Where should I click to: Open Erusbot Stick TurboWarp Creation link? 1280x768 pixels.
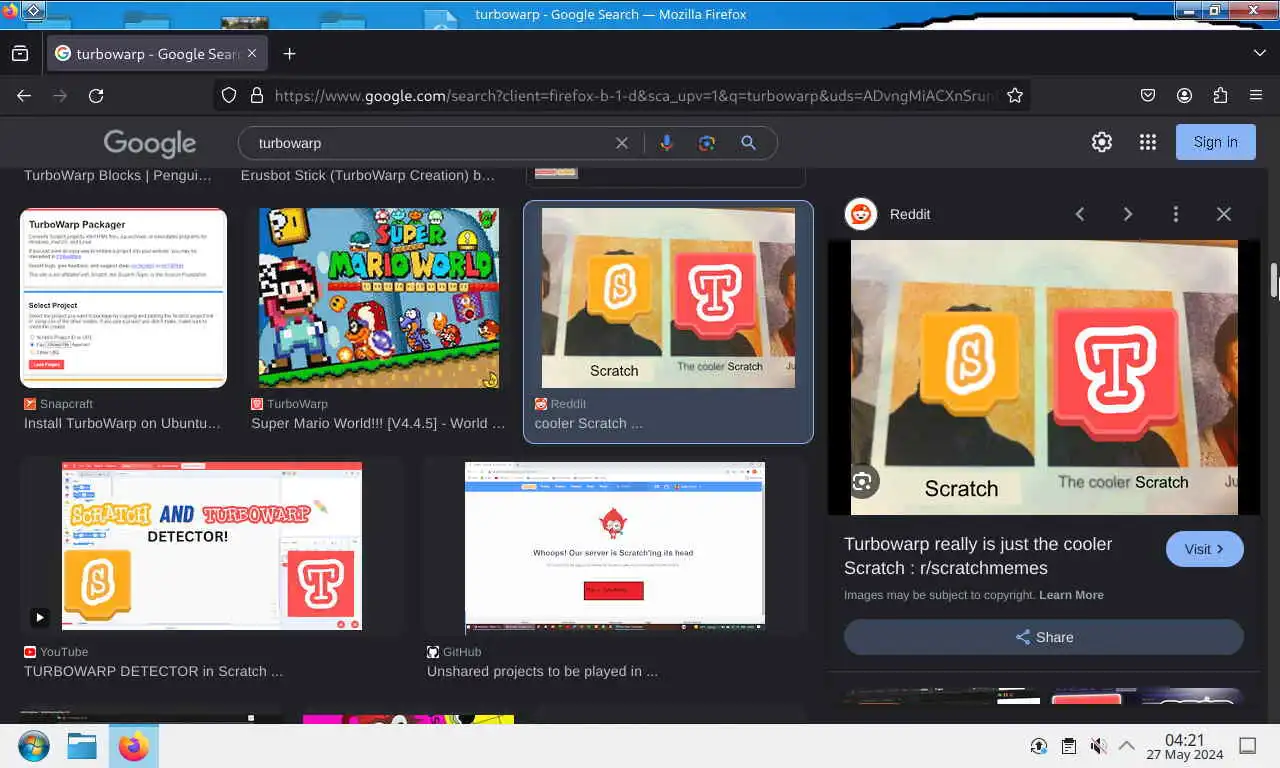(368, 175)
